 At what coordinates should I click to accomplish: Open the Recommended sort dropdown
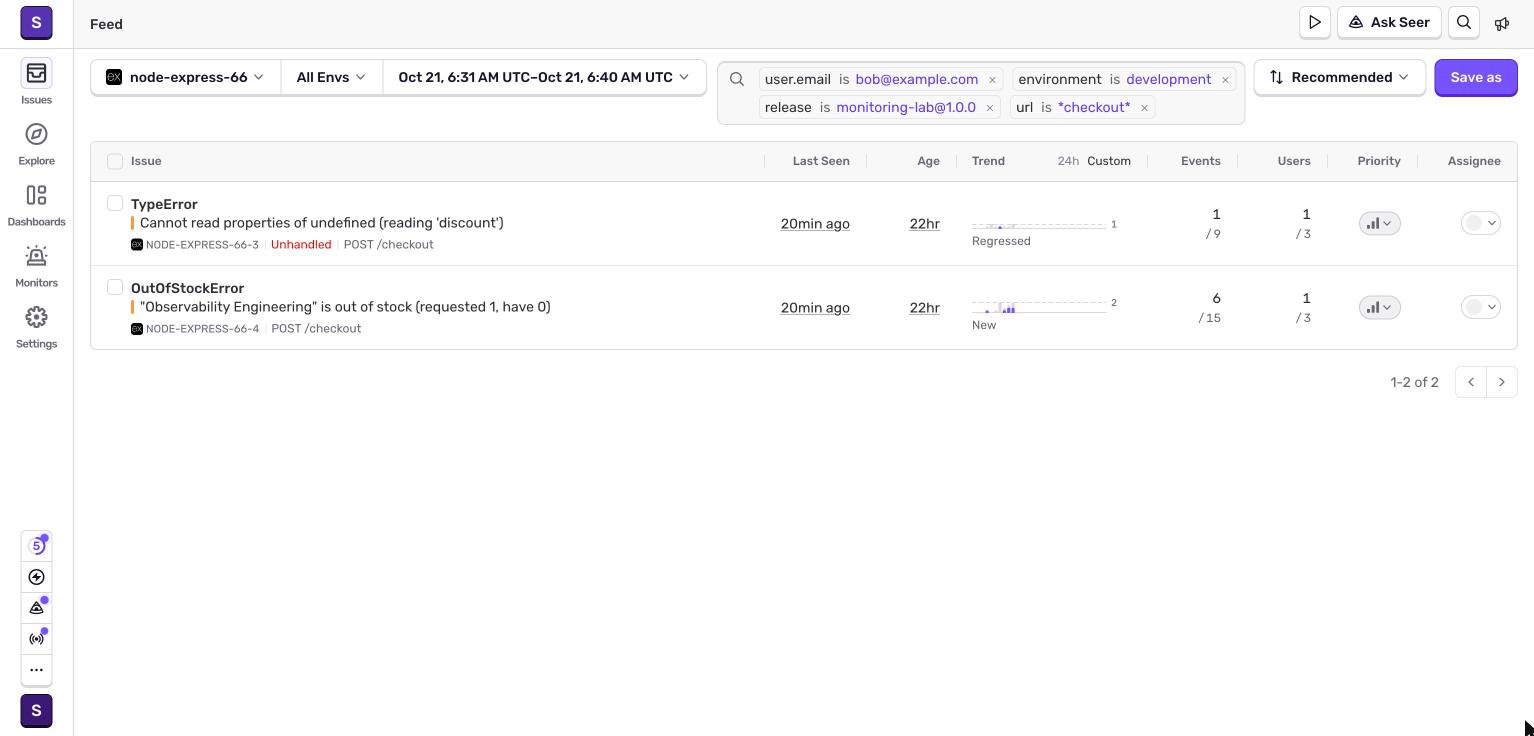[x=1339, y=77]
